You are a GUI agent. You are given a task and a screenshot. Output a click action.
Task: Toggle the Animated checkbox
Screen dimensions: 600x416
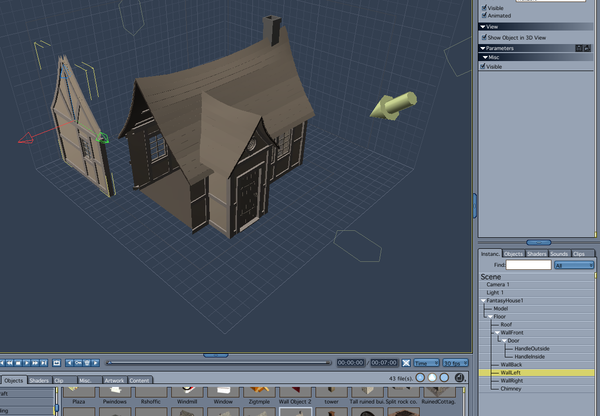[x=484, y=15]
